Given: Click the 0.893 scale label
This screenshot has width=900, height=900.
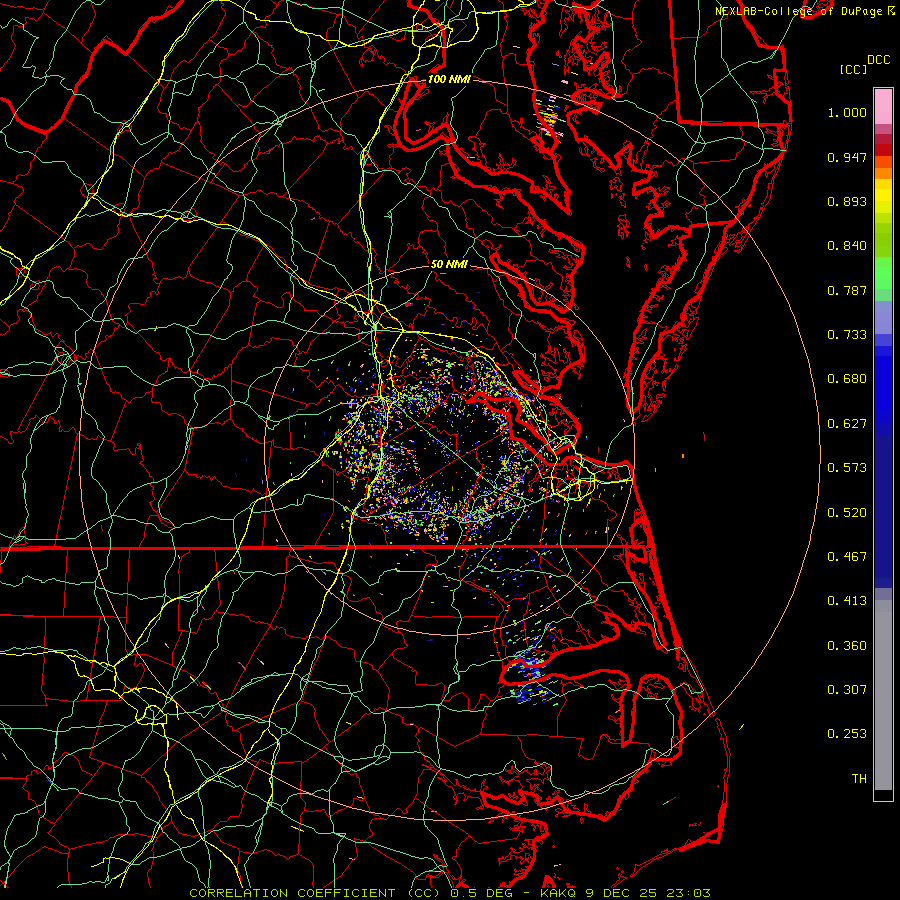Looking at the screenshot, I should pyautogui.click(x=847, y=201).
